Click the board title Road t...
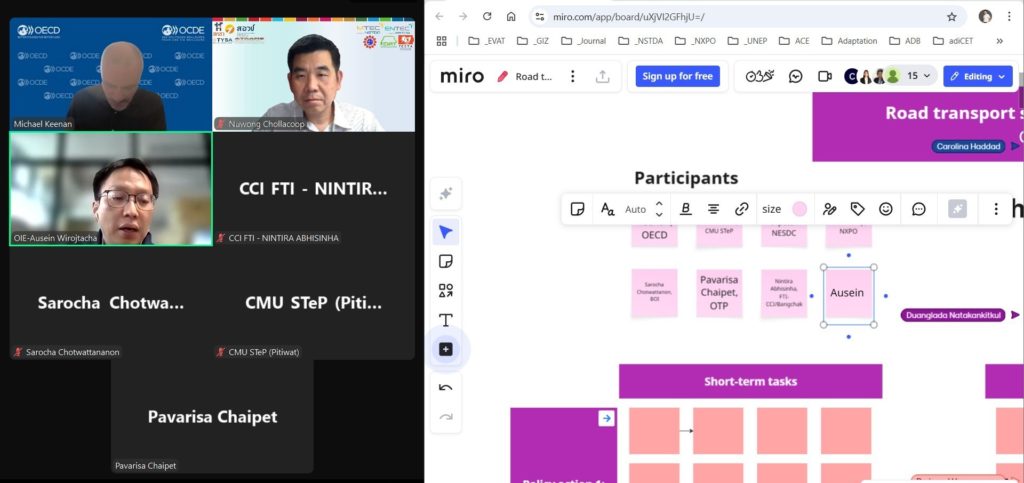Viewport: 1024px width, 483px height. (534, 76)
